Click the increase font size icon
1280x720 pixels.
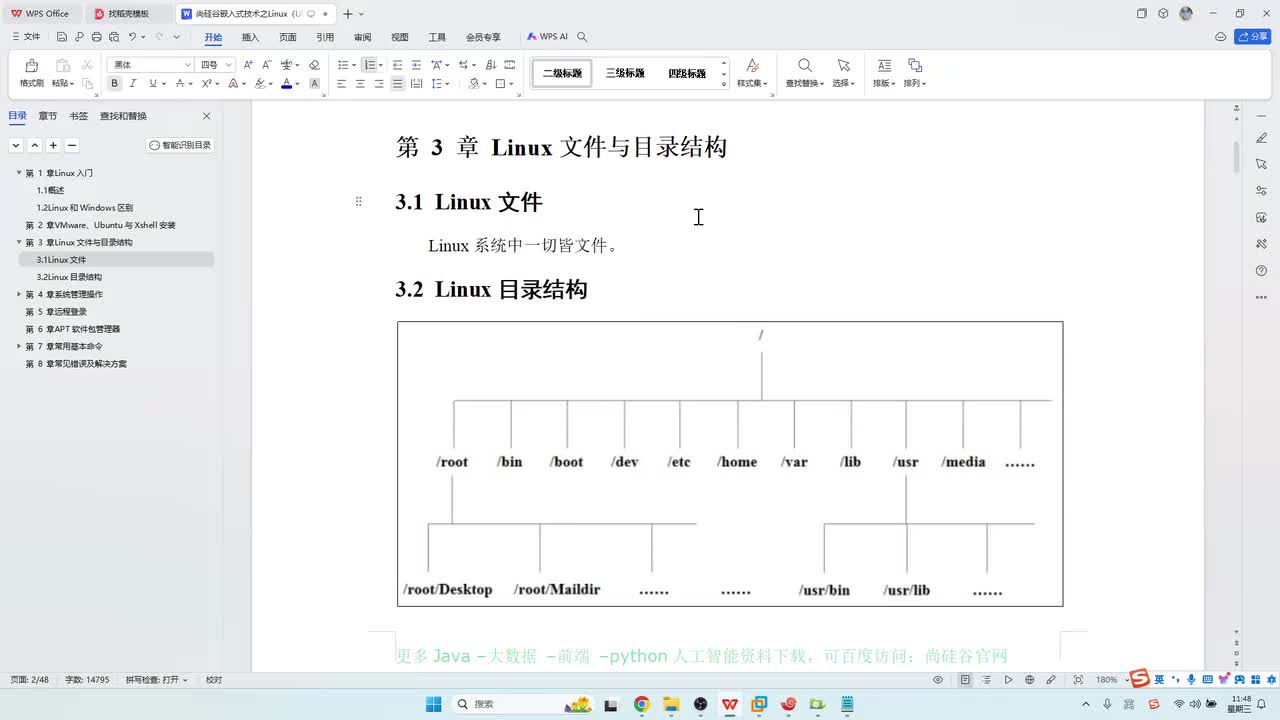248,64
